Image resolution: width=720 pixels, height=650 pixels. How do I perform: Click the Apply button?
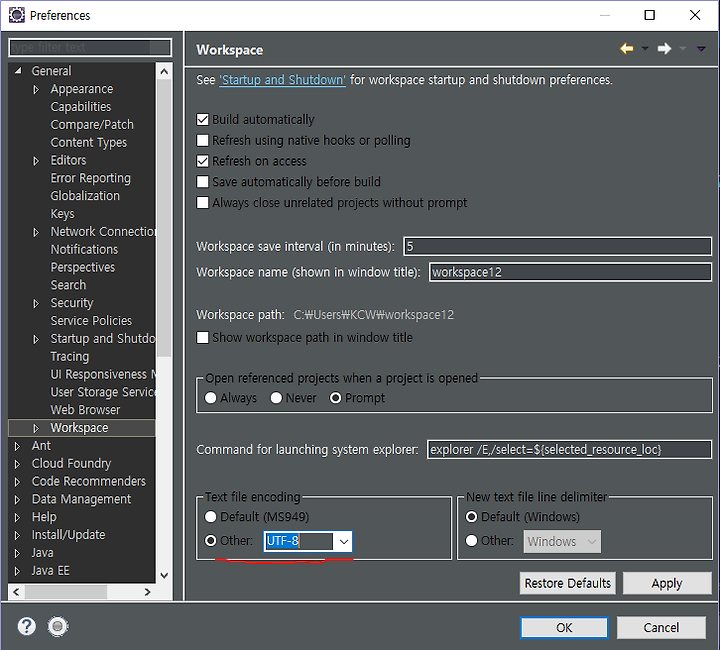tap(667, 583)
